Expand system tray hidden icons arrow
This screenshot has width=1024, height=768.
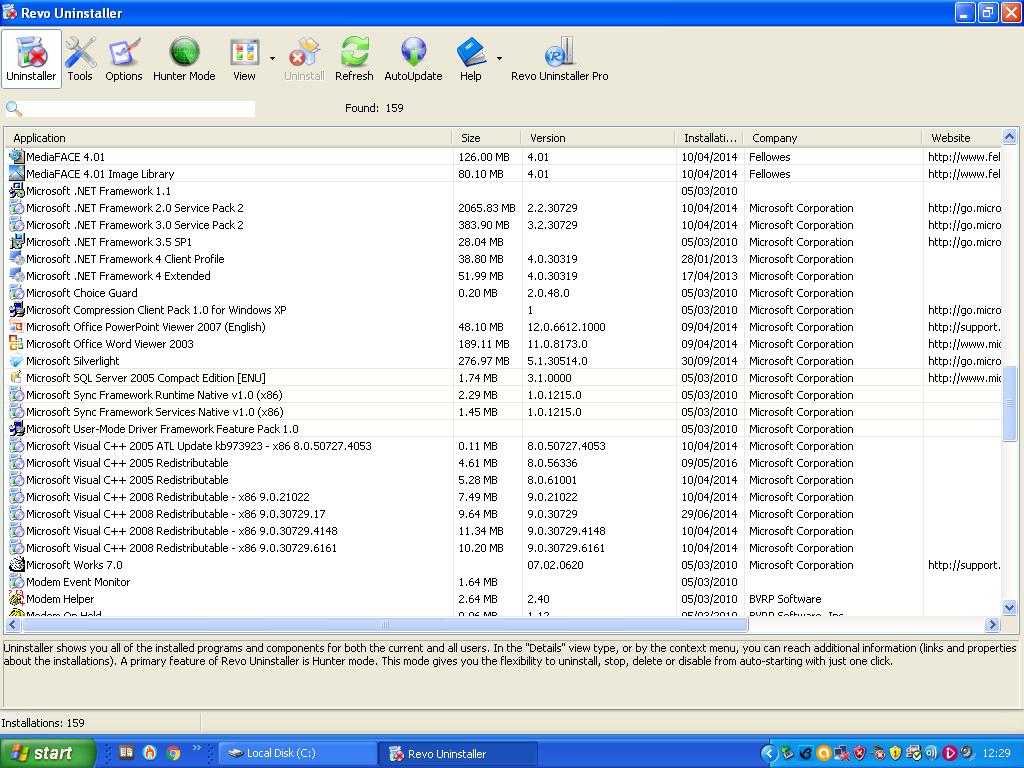pyautogui.click(x=769, y=753)
